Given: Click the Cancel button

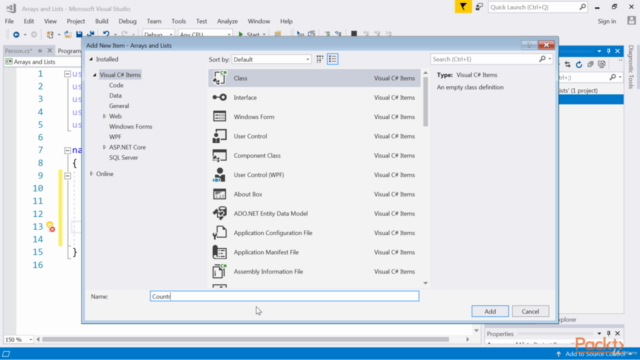Looking at the screenshot, I should 530,311.
